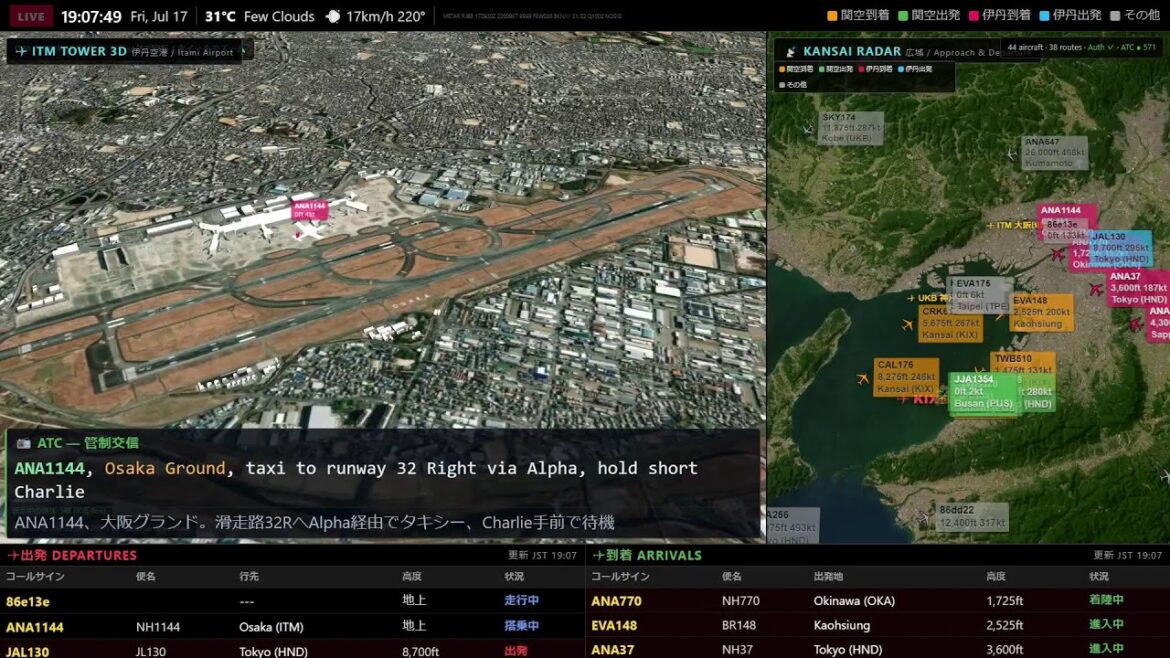Open the CAL176 Kansai (KIX) label
The image size is (1170, 658).
906,377
